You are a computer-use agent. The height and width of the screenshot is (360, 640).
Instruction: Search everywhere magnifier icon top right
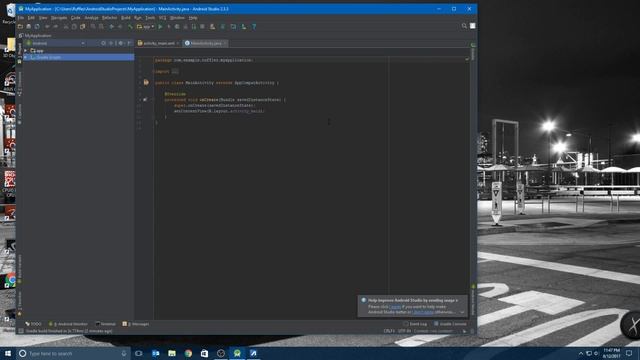coord(464,26)
